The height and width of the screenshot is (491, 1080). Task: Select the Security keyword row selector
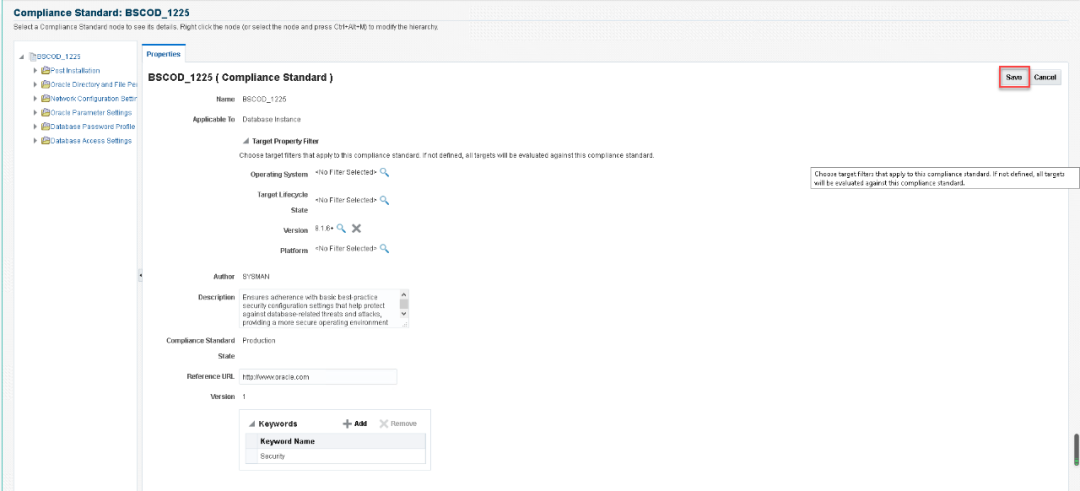tap(251, 456)
